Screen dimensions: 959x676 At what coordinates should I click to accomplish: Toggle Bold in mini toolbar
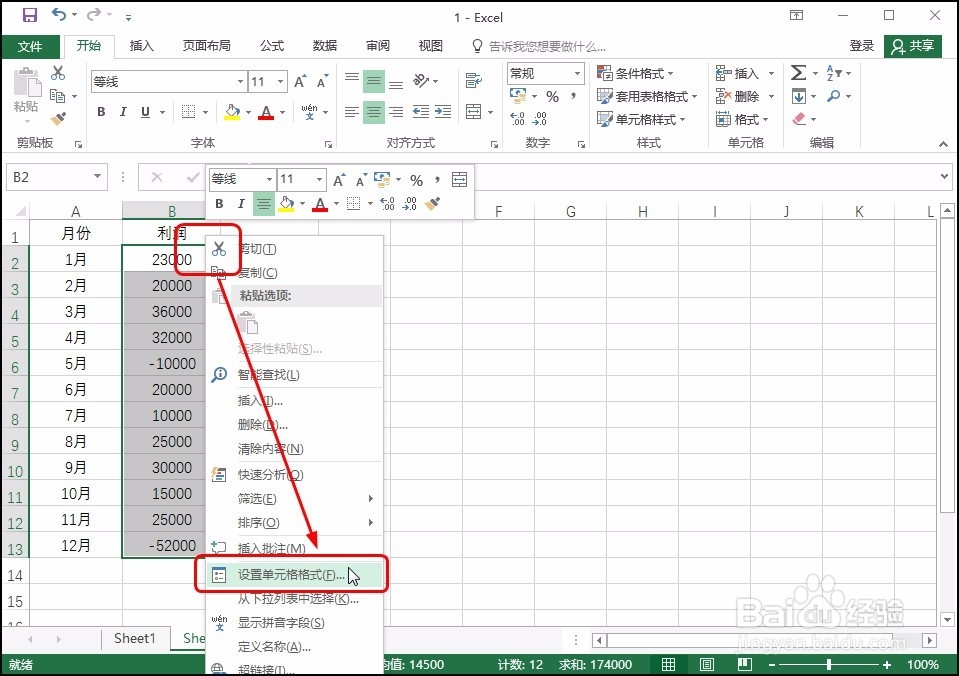click(x=219, y=204)
